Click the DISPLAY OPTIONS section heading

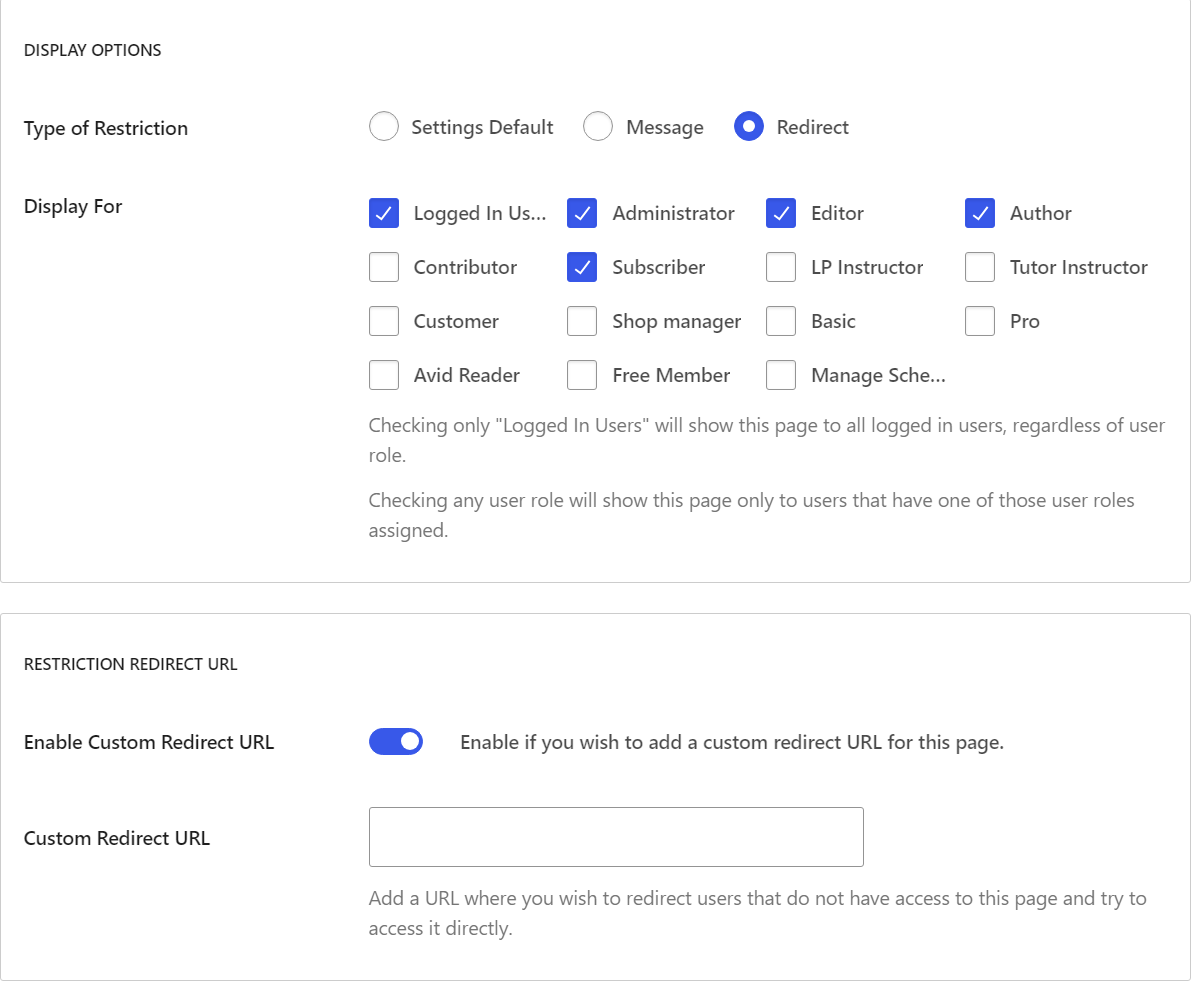[x=92, y=50]
